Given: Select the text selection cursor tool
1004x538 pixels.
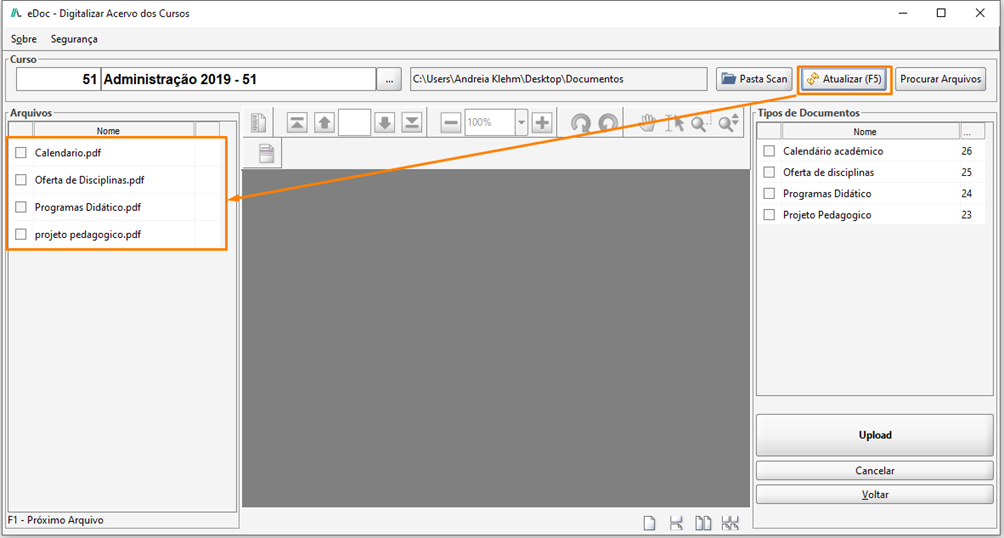Looking at the screenshot, I should (x=675, y=122).
